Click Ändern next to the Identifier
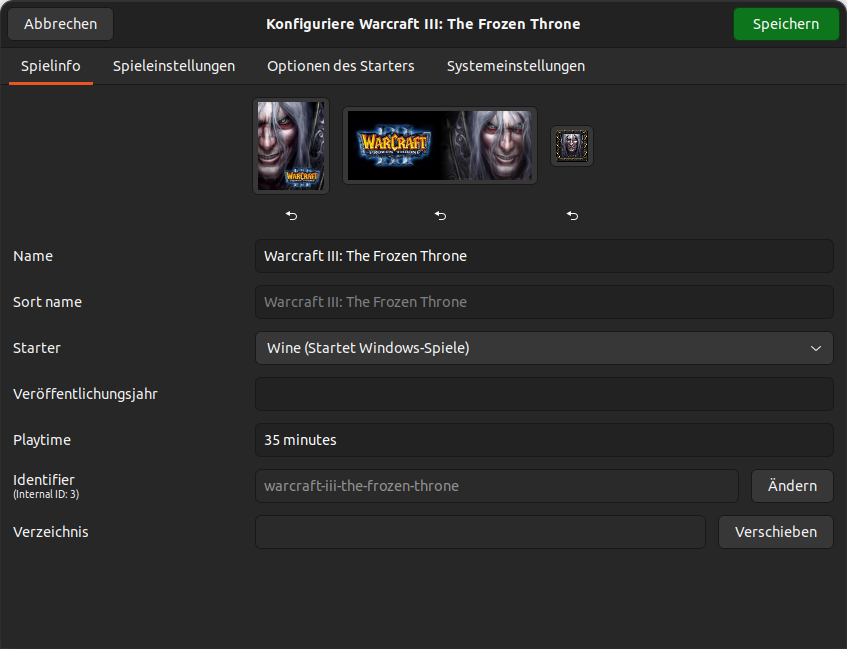Viewport: 847px width, 649px height. click(x=792, y=486)
